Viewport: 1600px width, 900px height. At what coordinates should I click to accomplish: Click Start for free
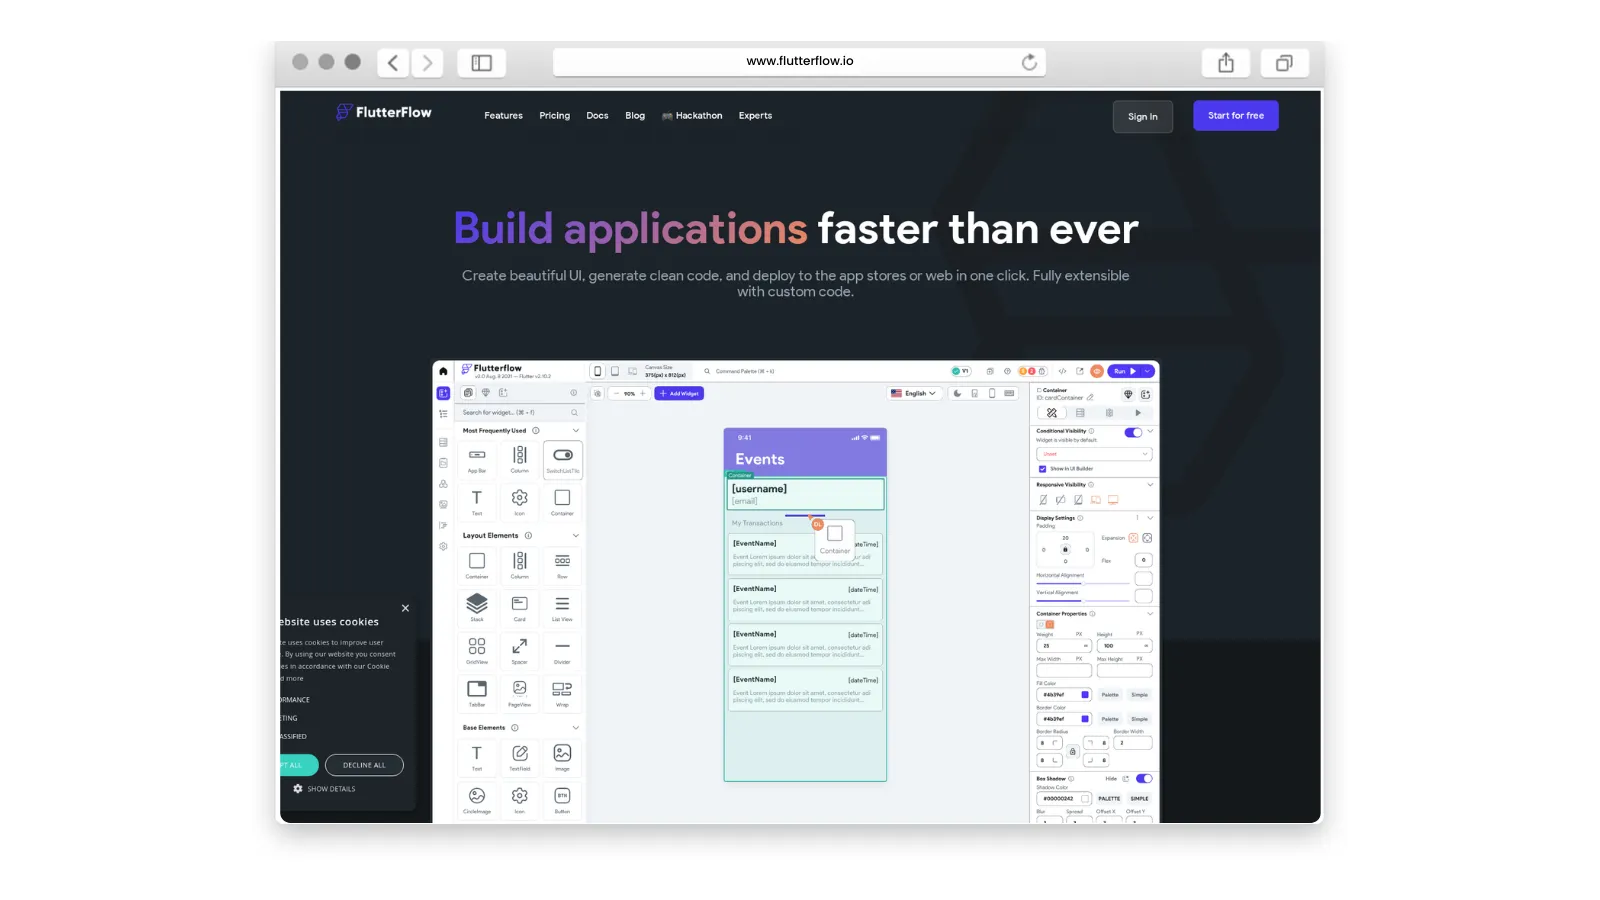tap(1236, 115)
